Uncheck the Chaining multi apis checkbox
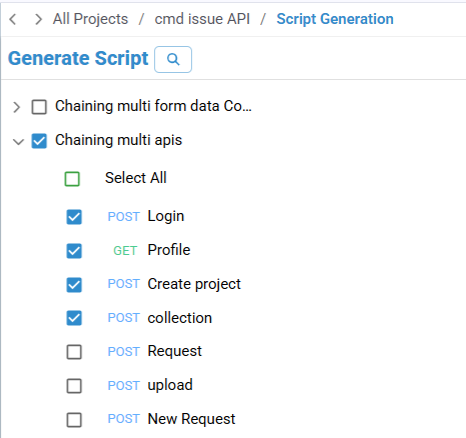The image size is (466, 438). 39,141
